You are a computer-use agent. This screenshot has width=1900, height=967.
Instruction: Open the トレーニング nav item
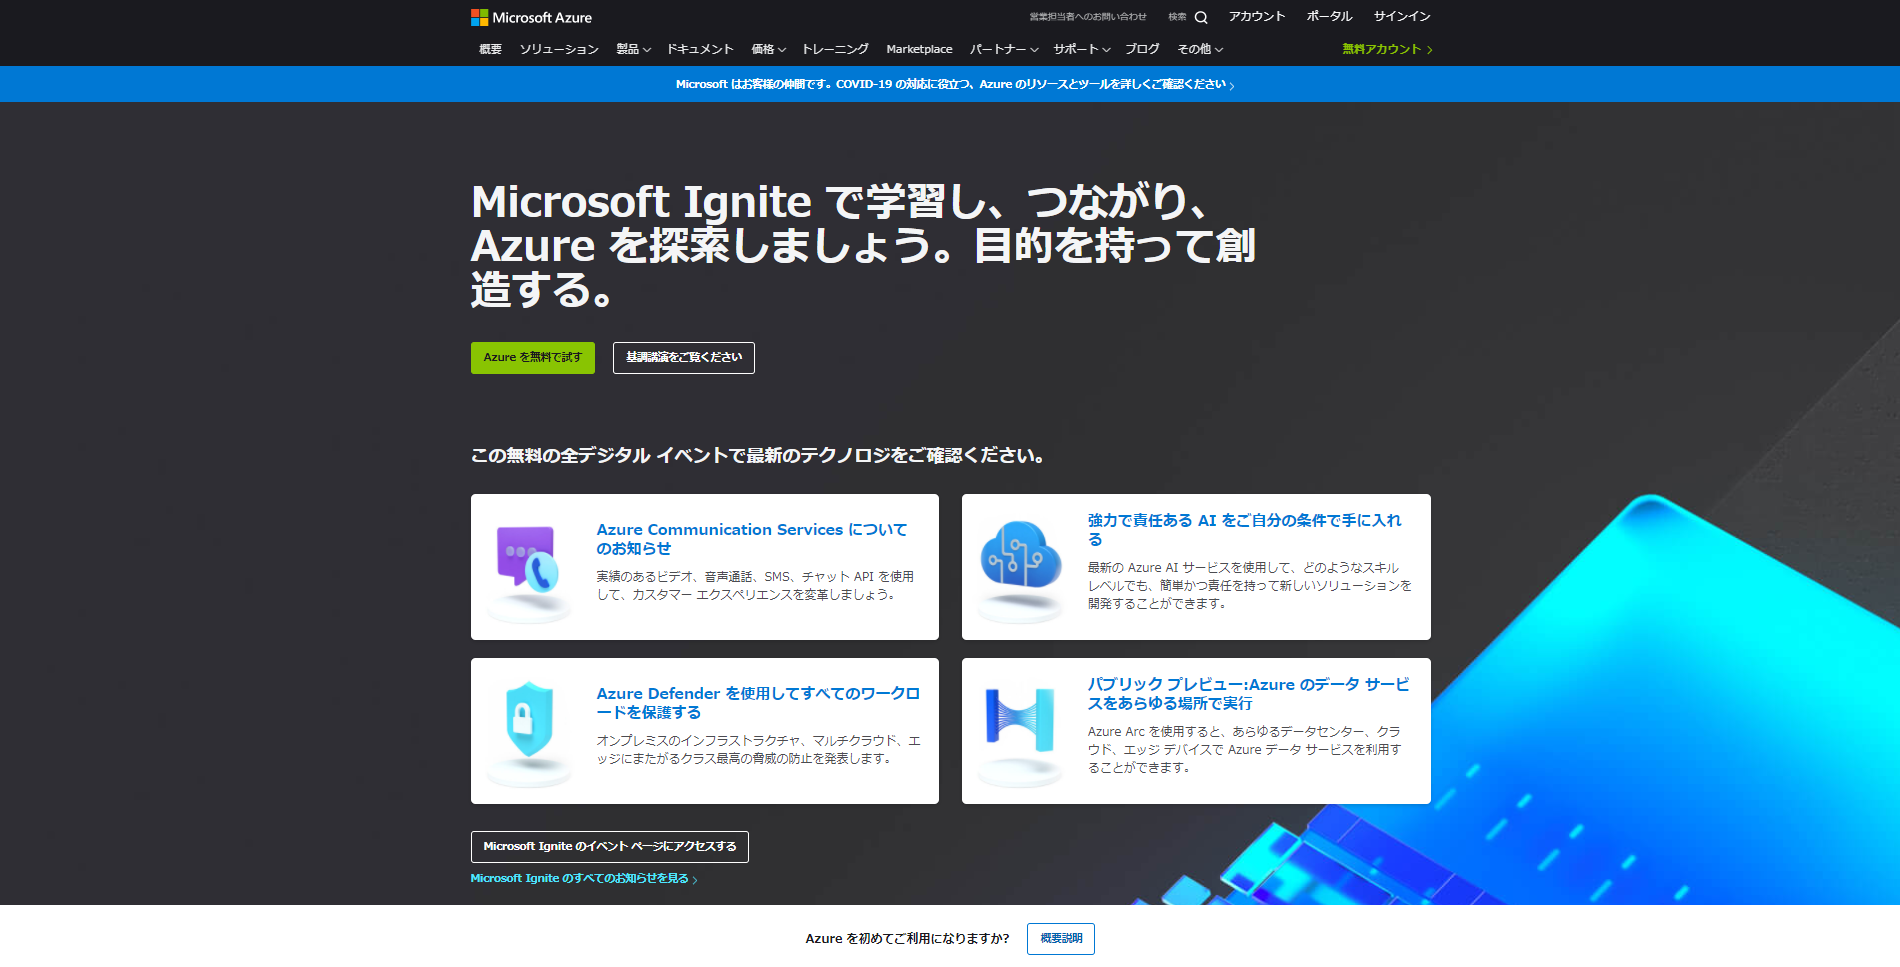(x=835, y=49)
